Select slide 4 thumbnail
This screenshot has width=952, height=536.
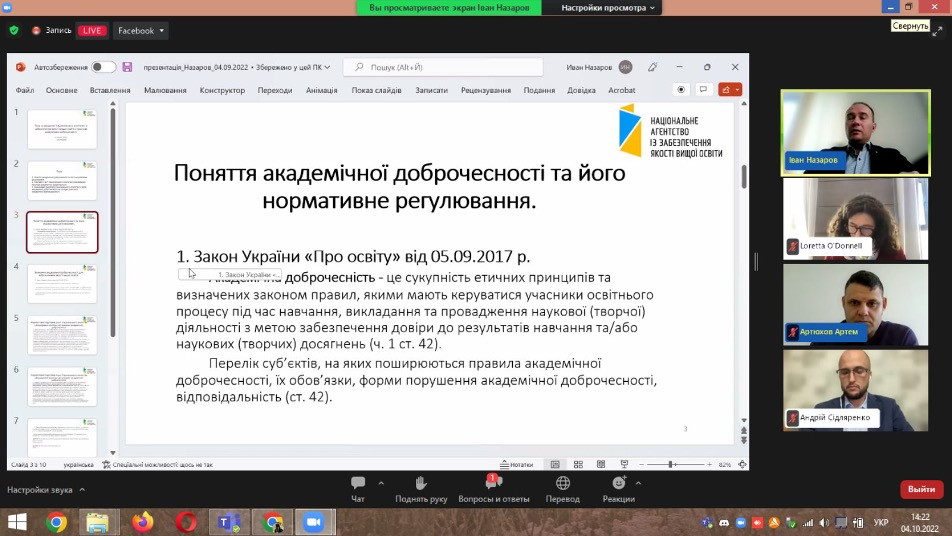pos(62,283)
